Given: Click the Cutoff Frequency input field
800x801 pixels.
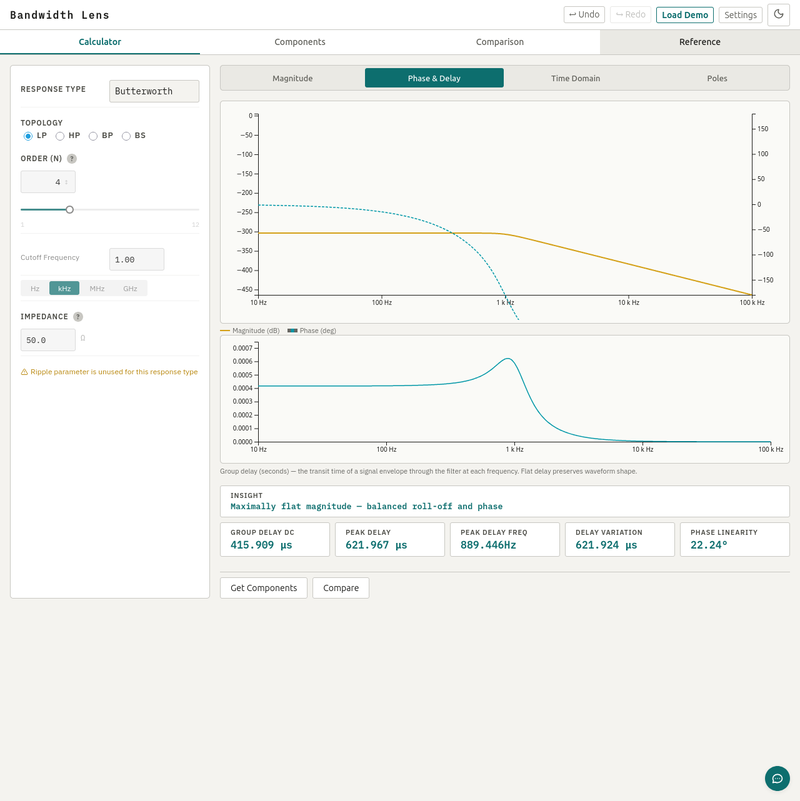Looking at the screenshot, I should (137, 260).
